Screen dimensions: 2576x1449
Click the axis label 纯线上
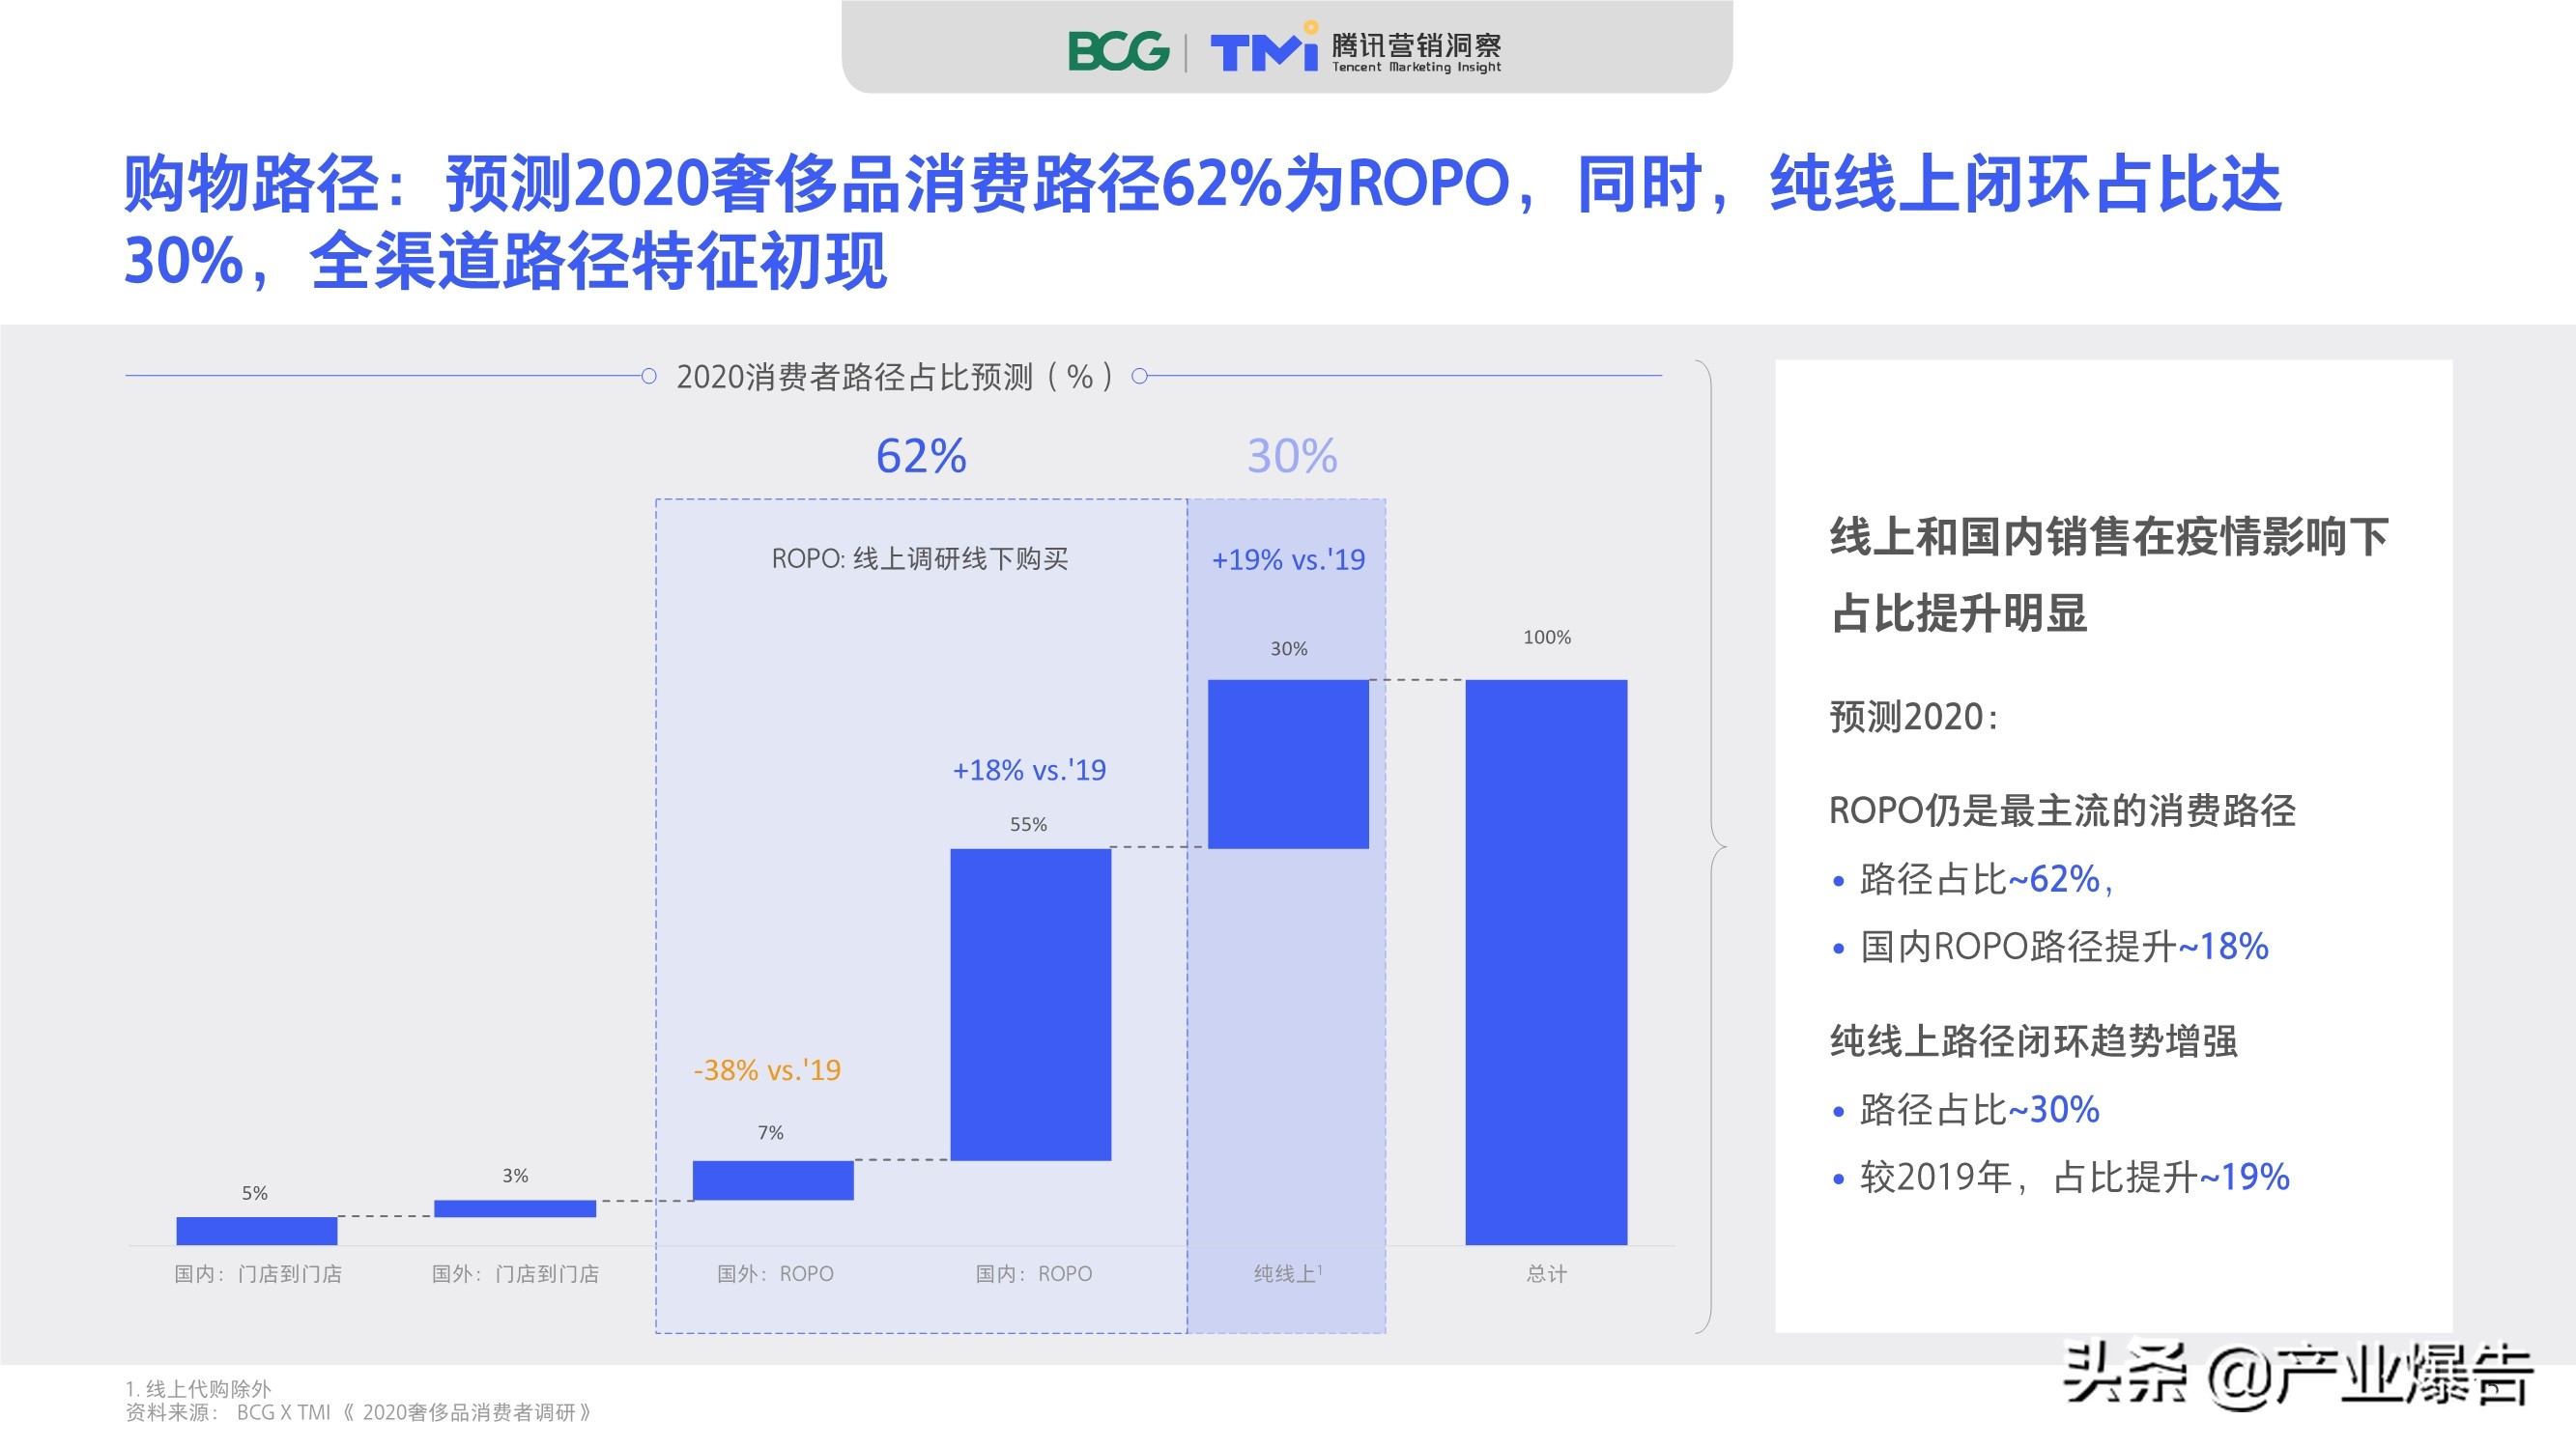1288,1274
